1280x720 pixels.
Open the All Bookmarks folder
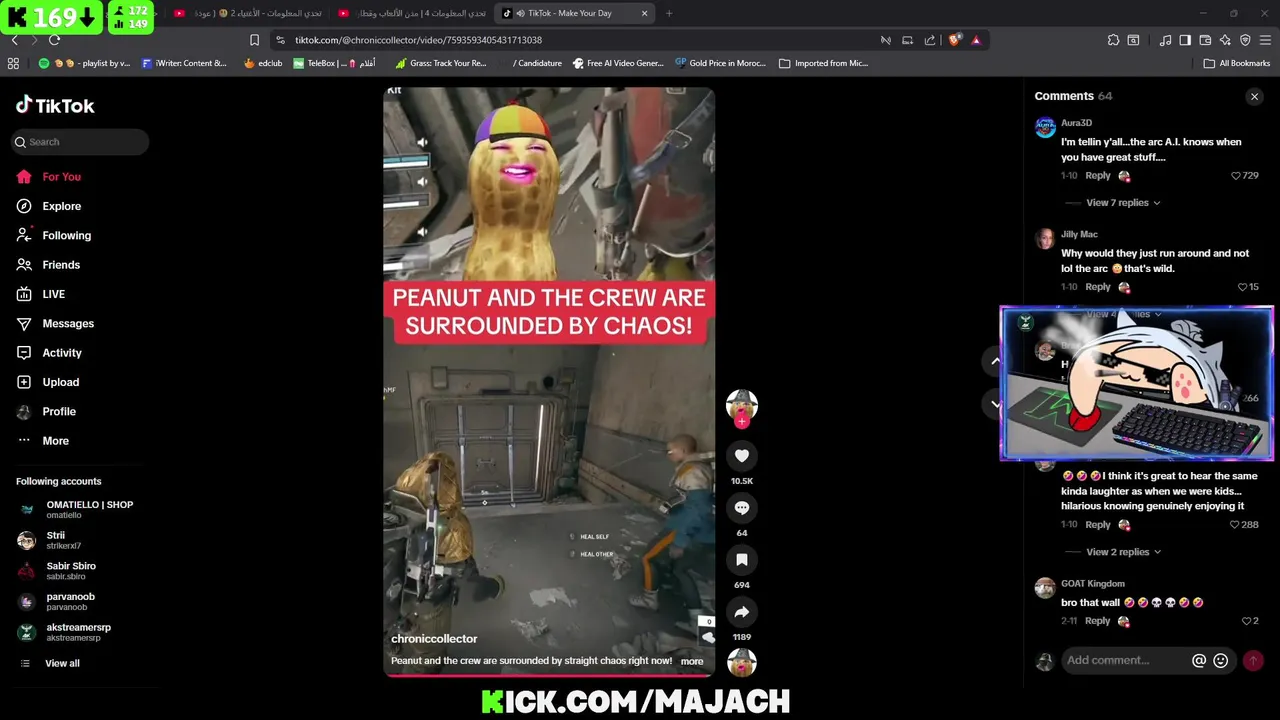1237,63
